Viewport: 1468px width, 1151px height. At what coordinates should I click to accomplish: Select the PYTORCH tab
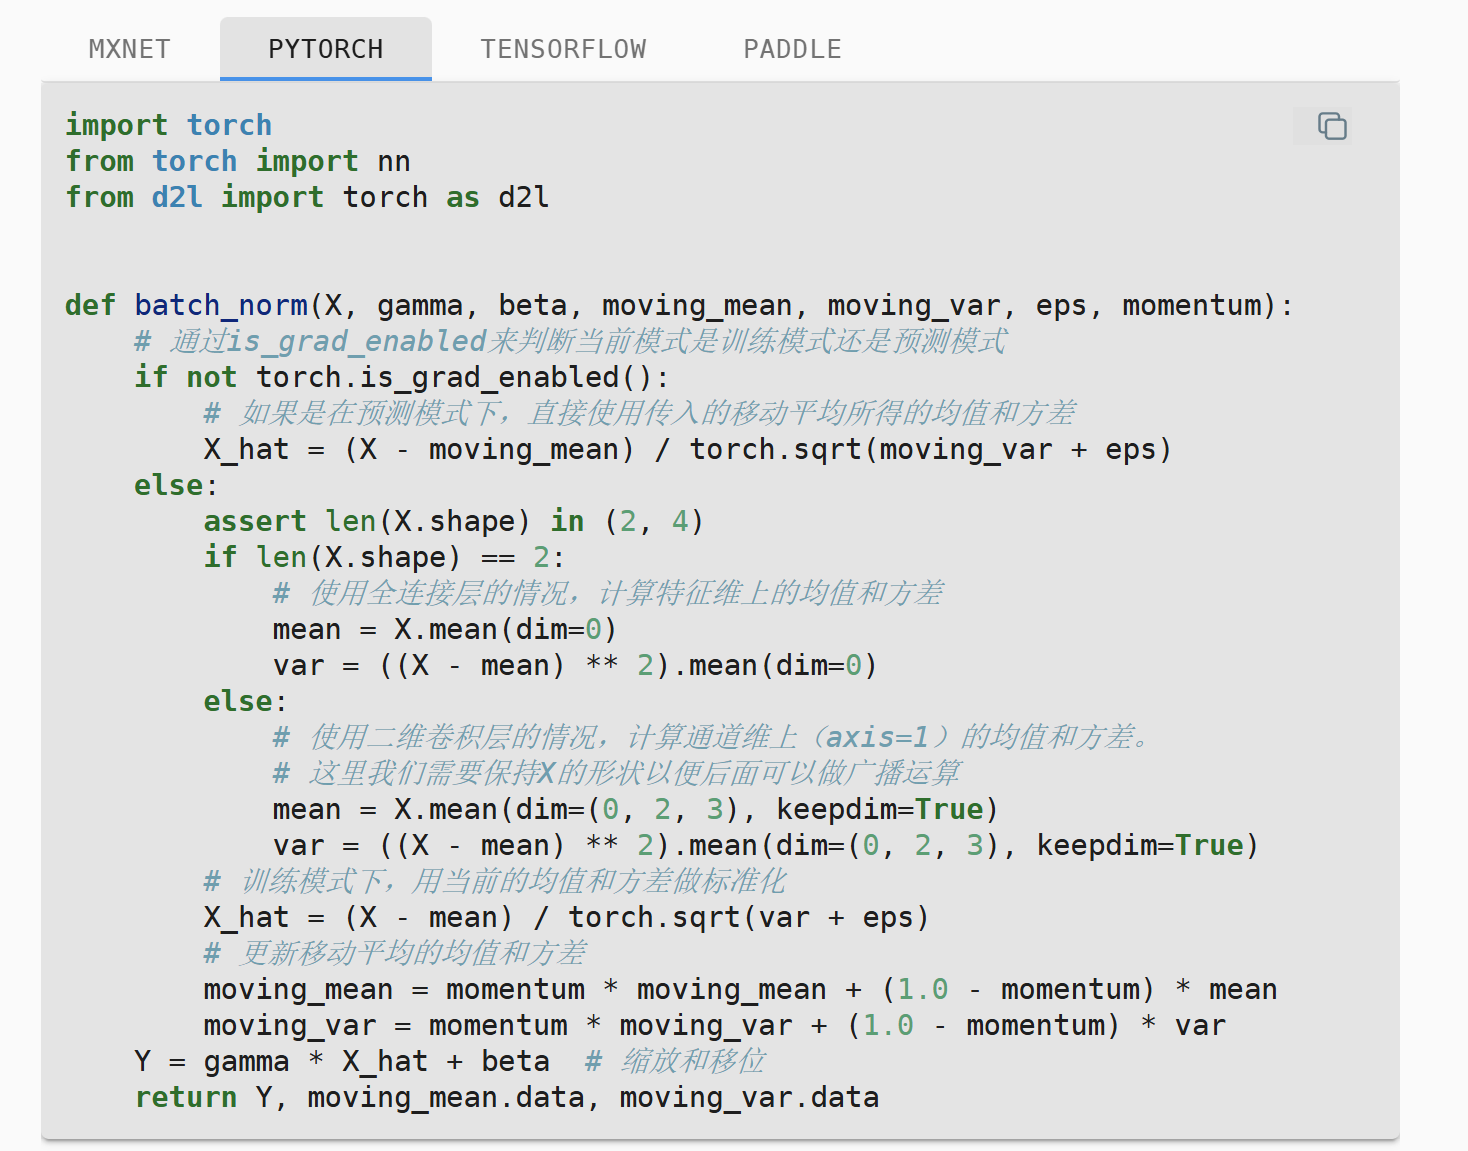point(325,49)
